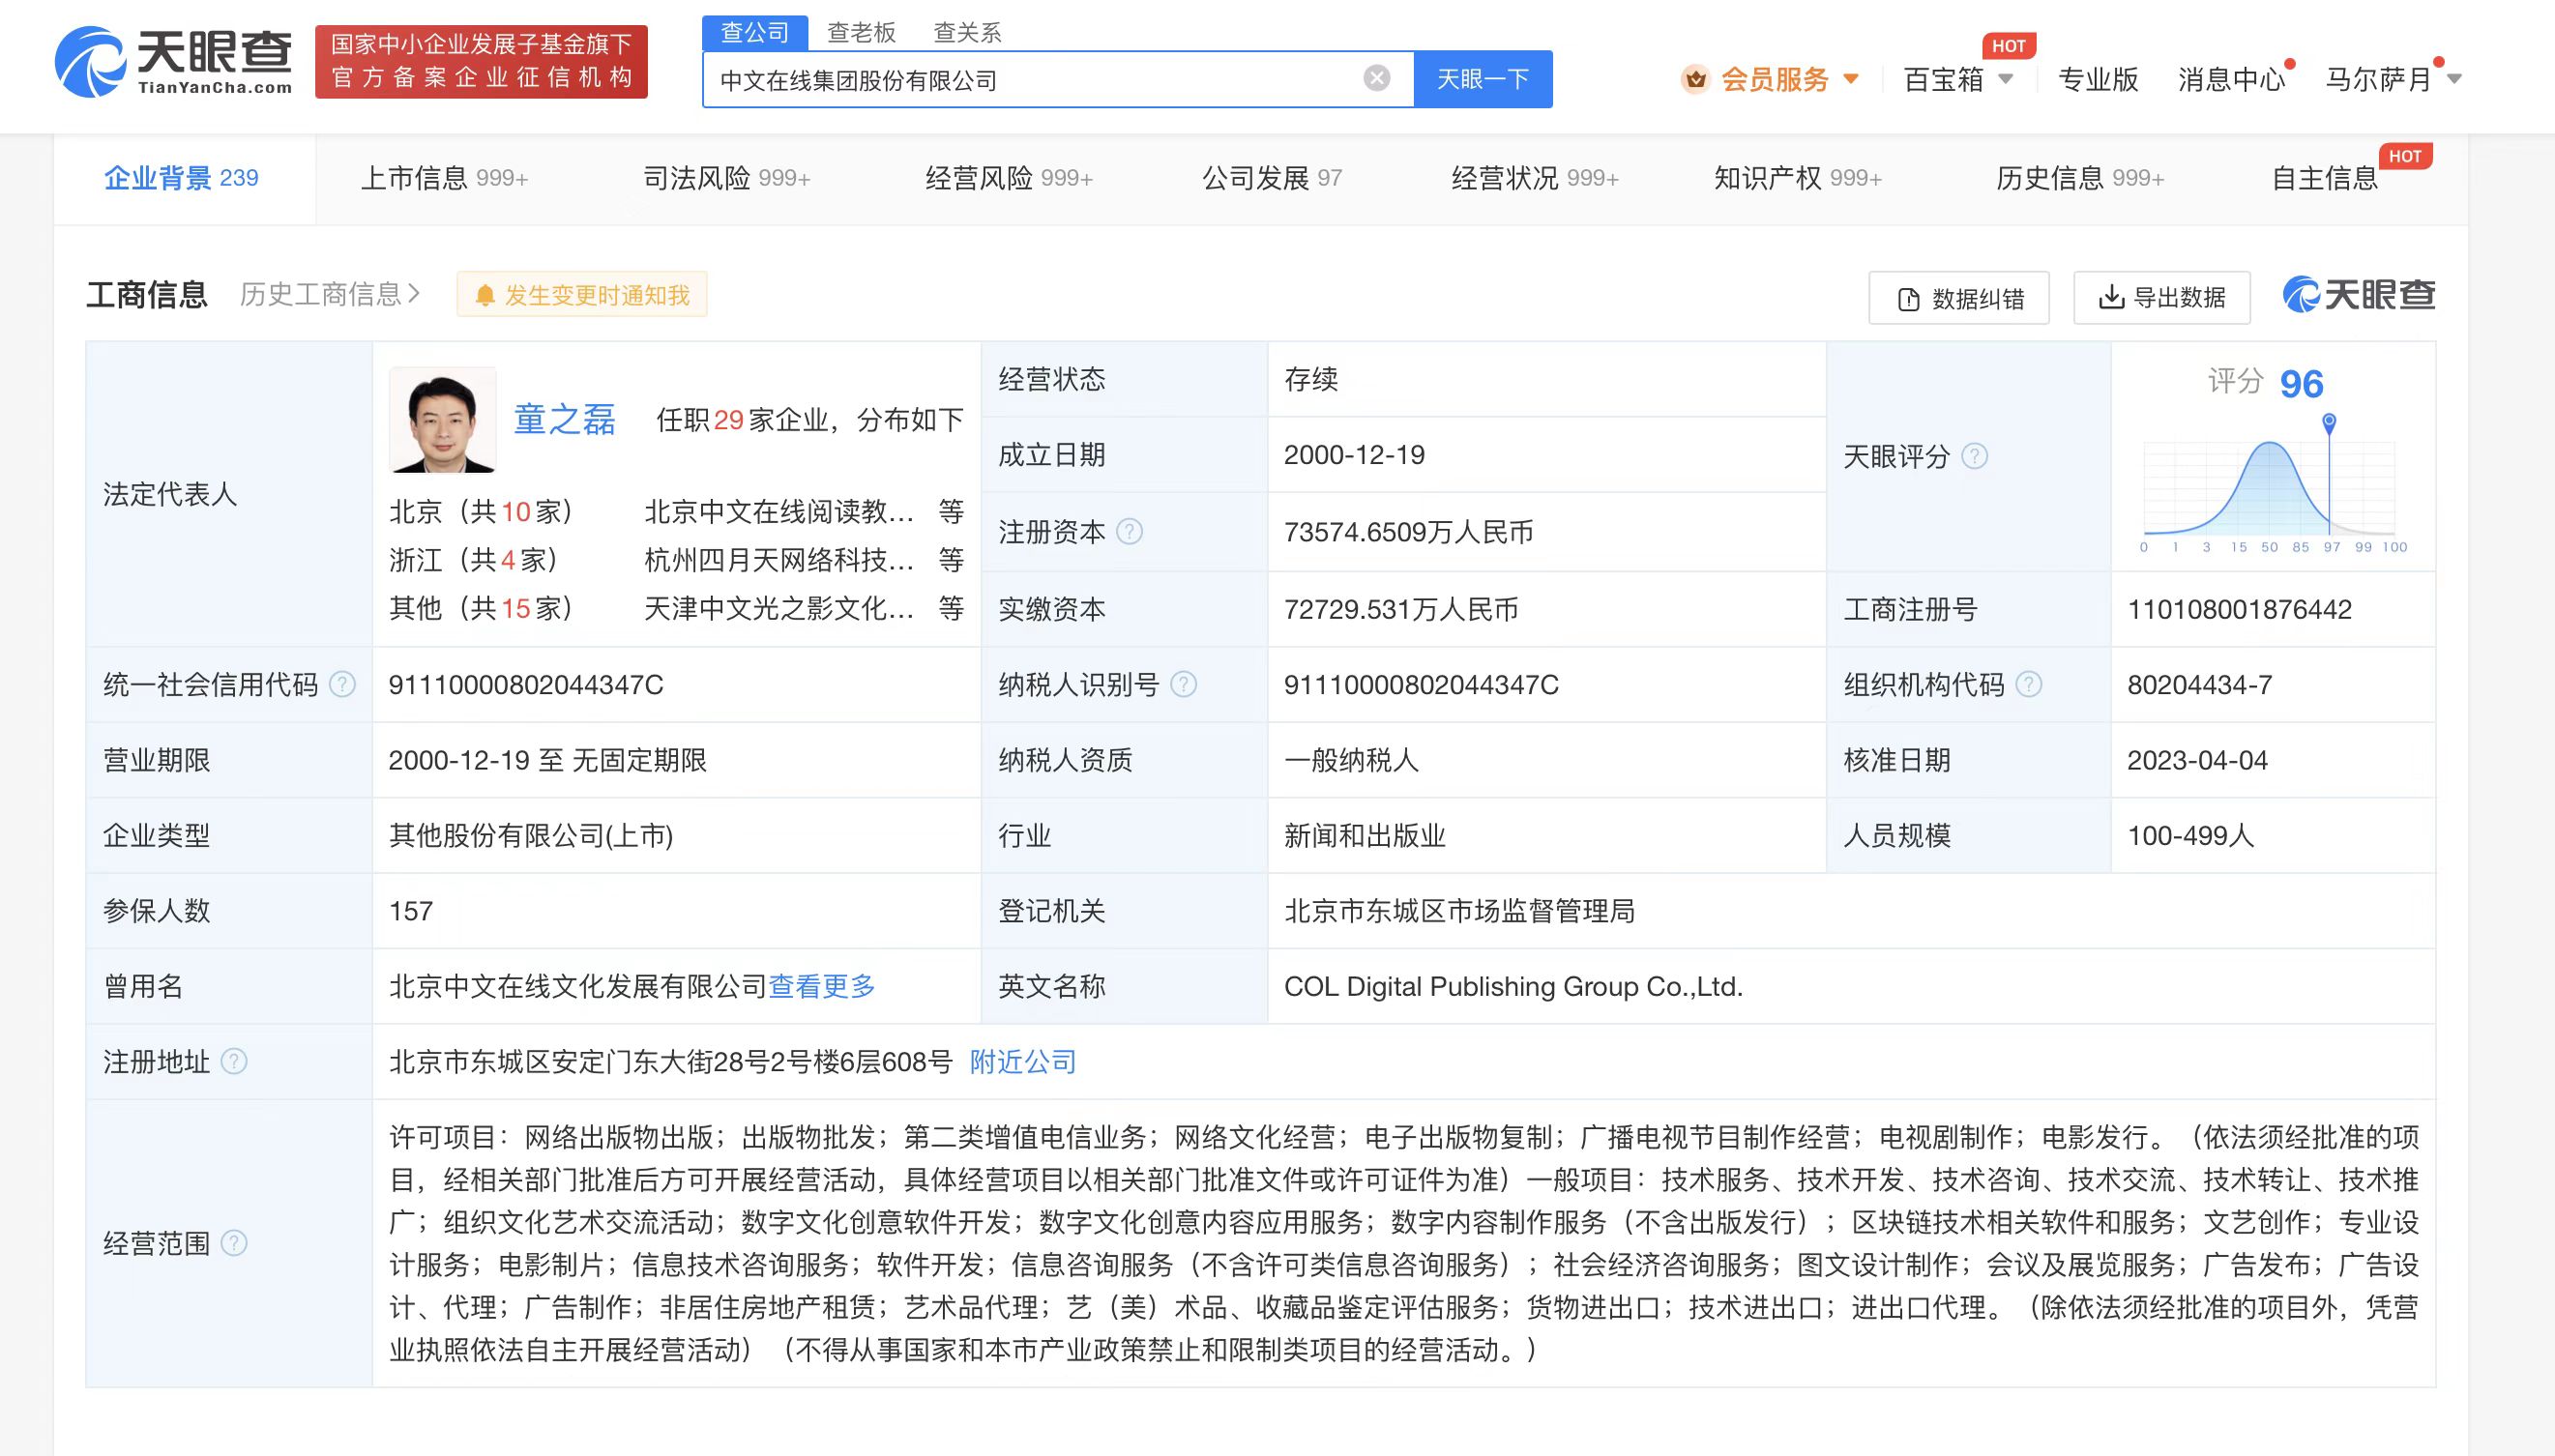2555x1456 pixels.
Task: Select the 司法风险 tab
Action: click(727, 178)
